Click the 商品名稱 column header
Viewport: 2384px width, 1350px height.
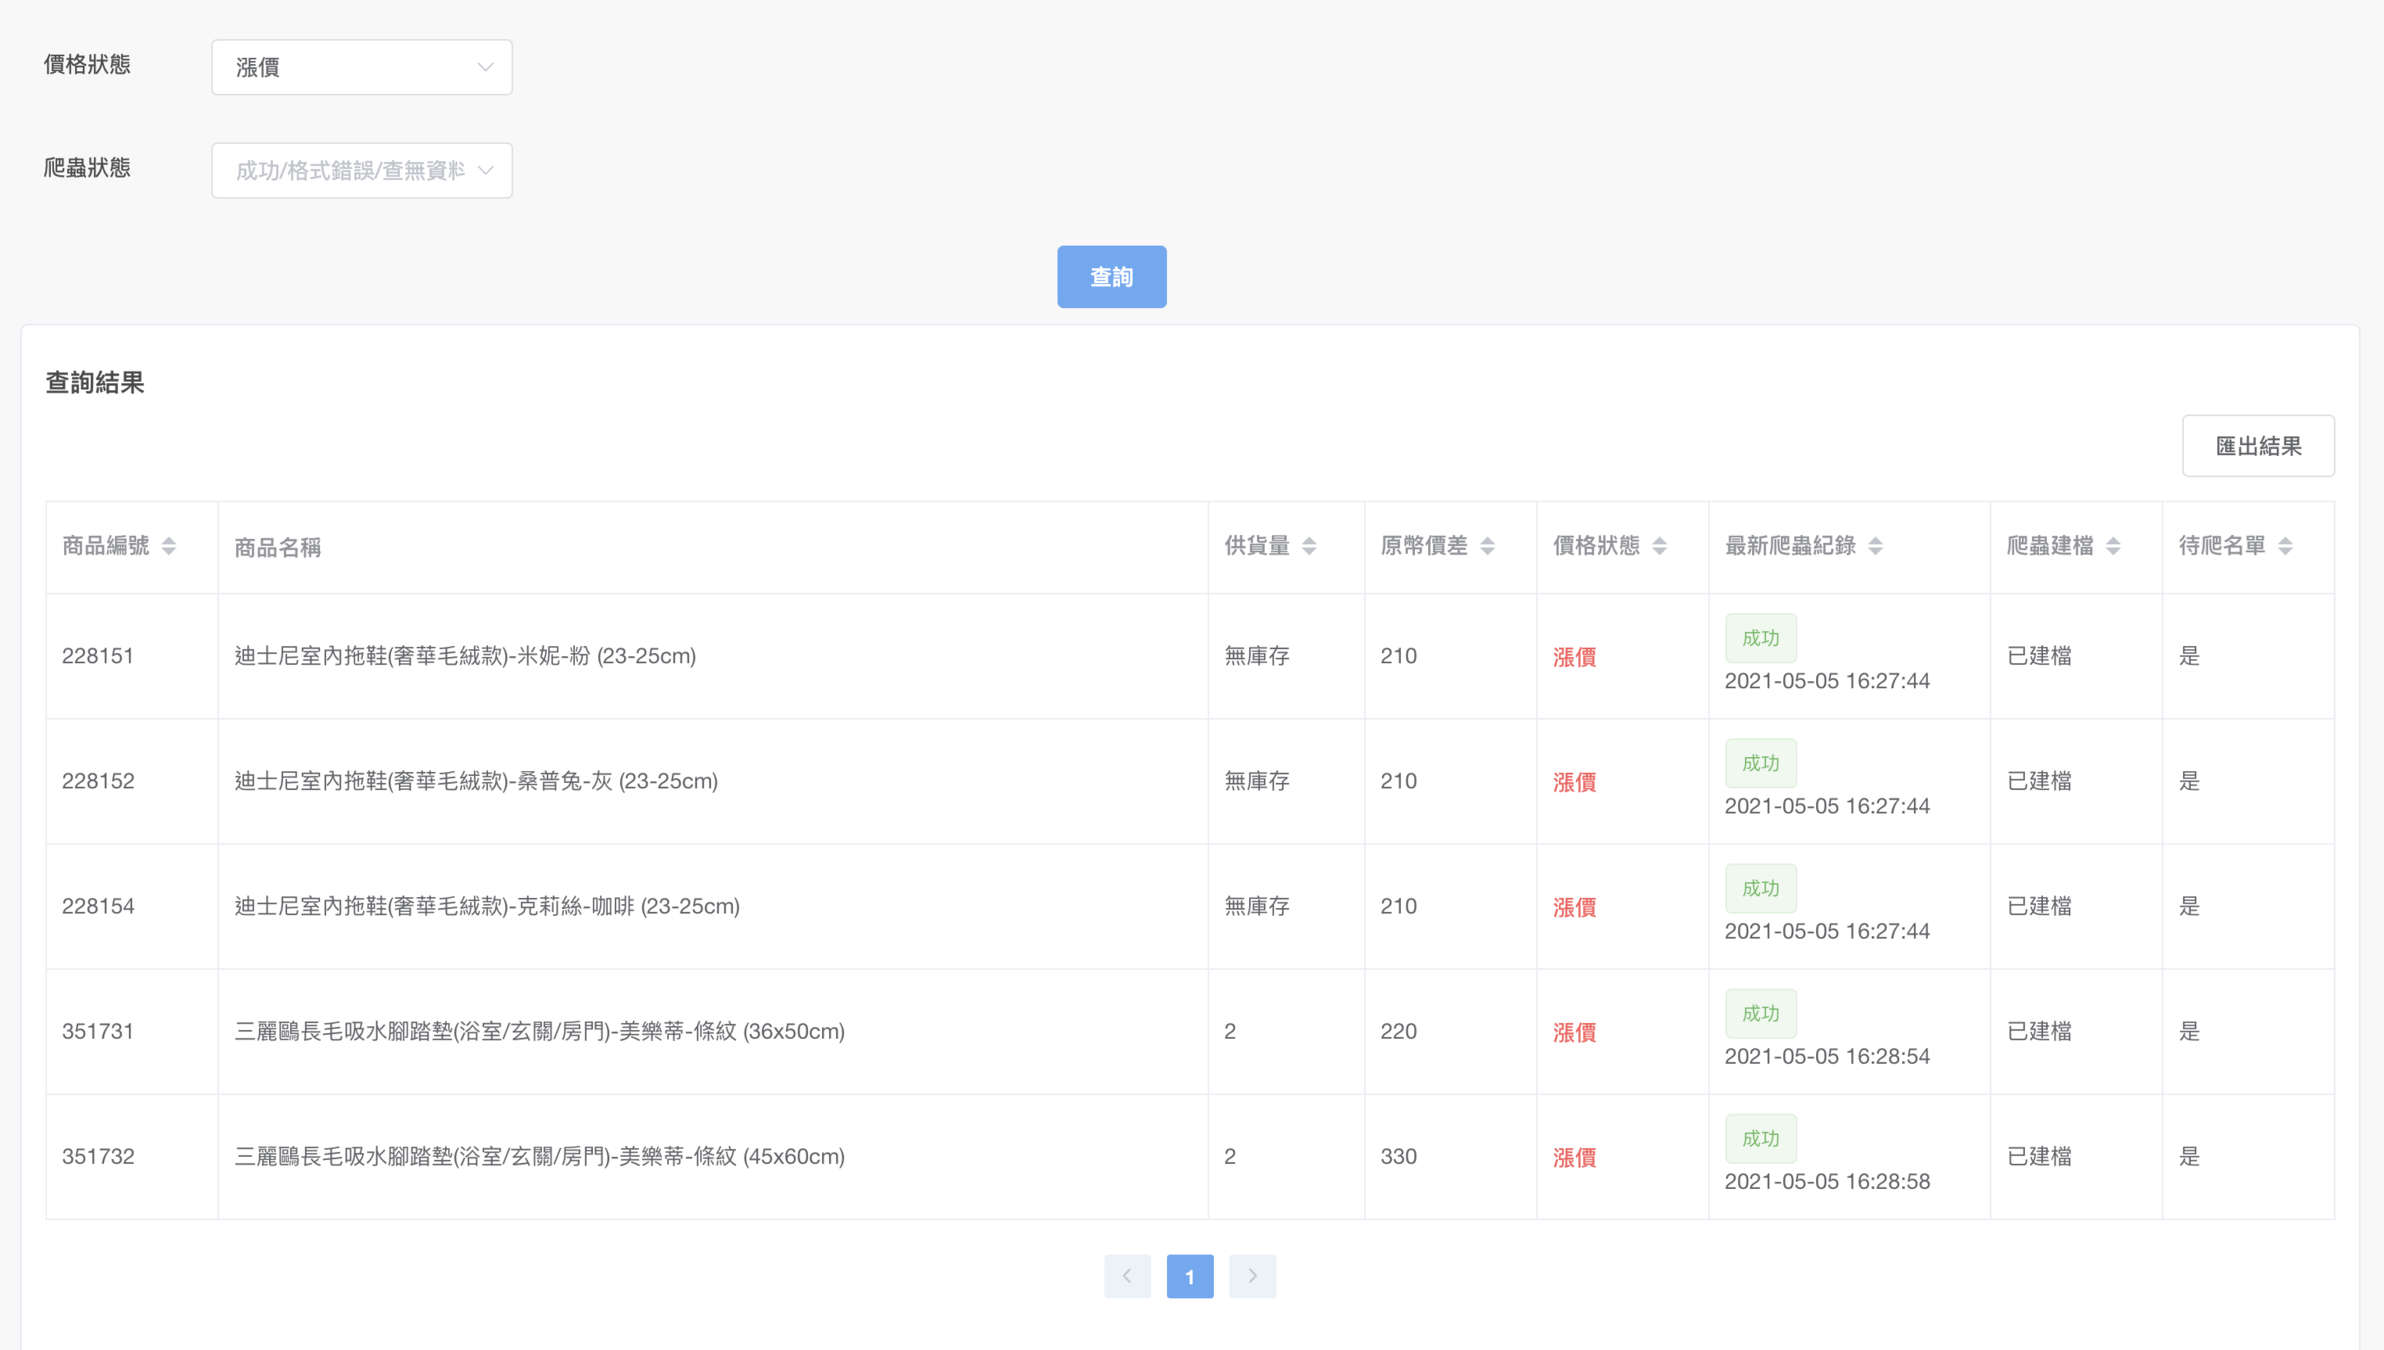278,547
